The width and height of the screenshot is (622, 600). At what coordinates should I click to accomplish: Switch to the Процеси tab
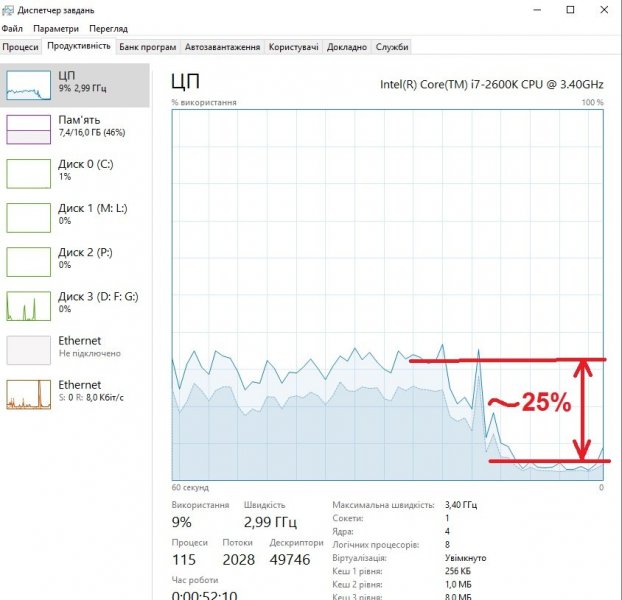coord(20,47)
